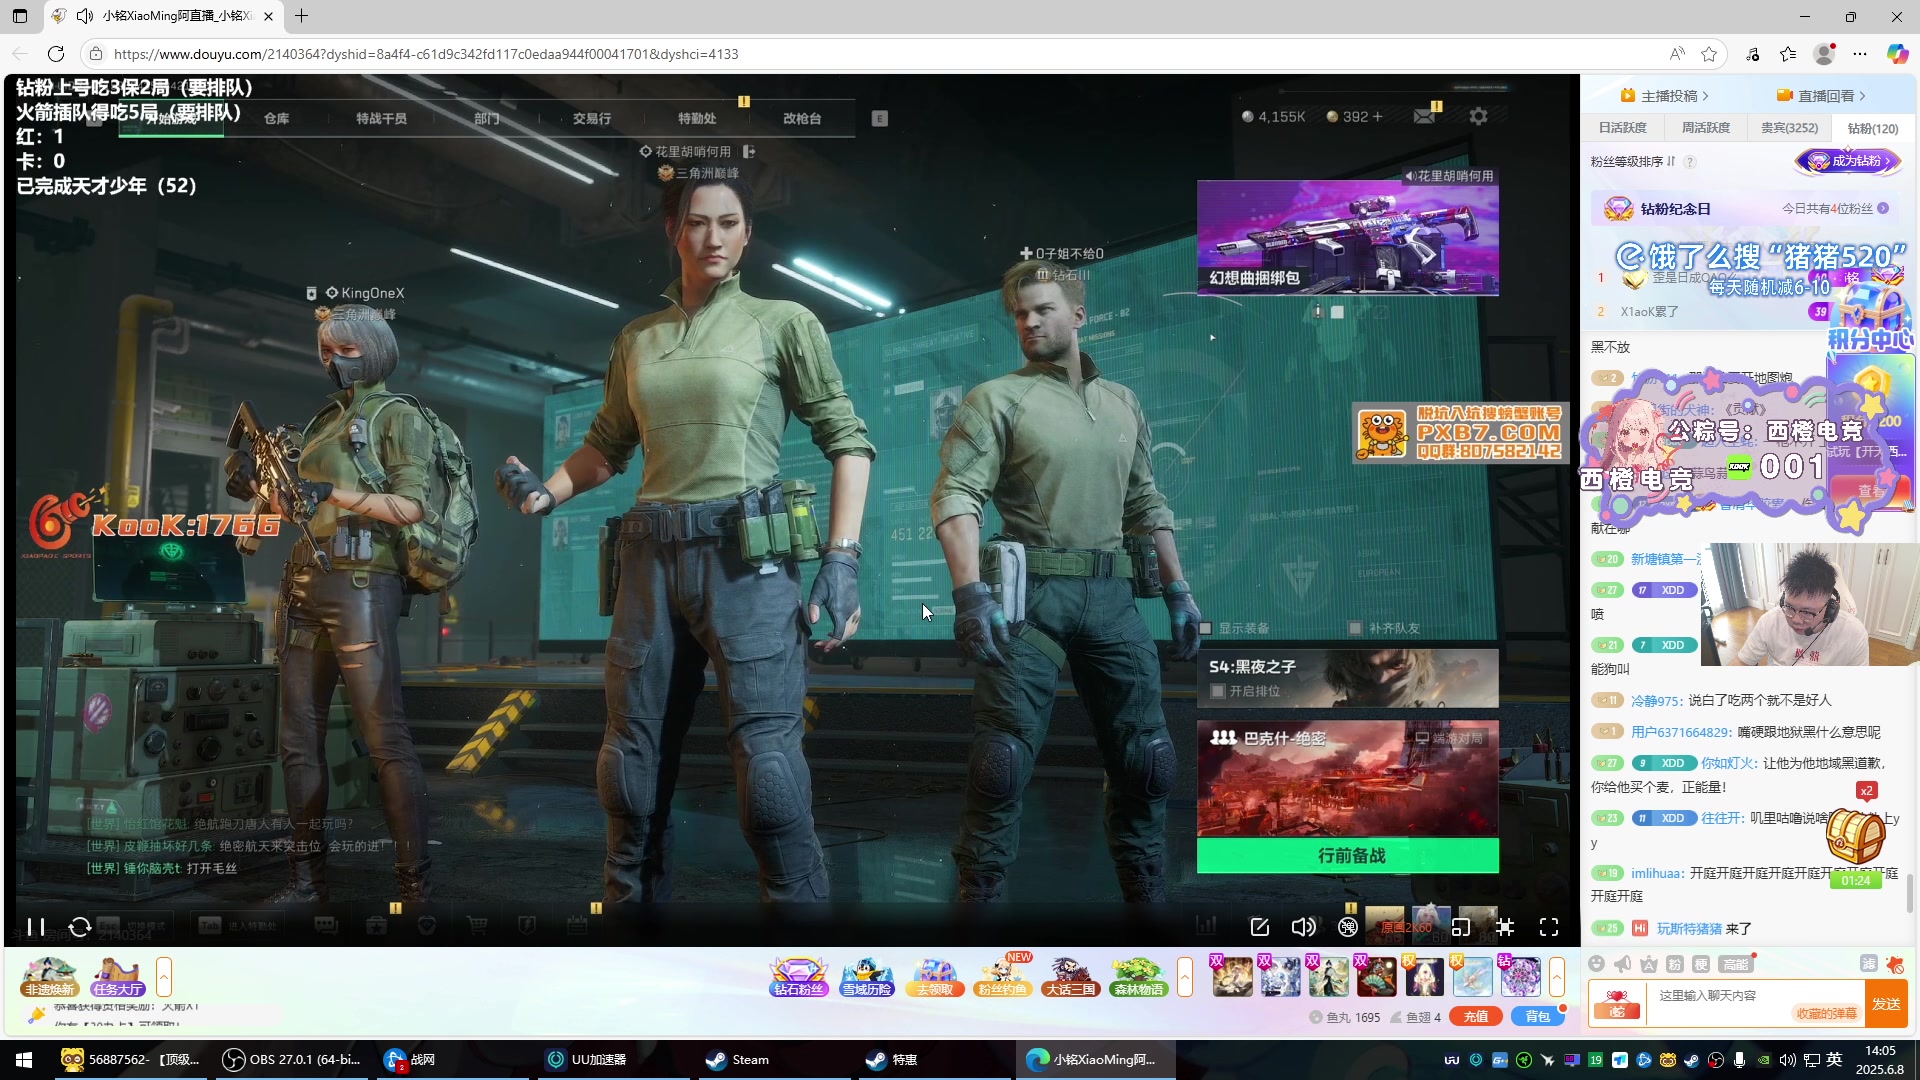
Task: Toggle the 滤 chat filter button
Action: [x=1868, y=963]
